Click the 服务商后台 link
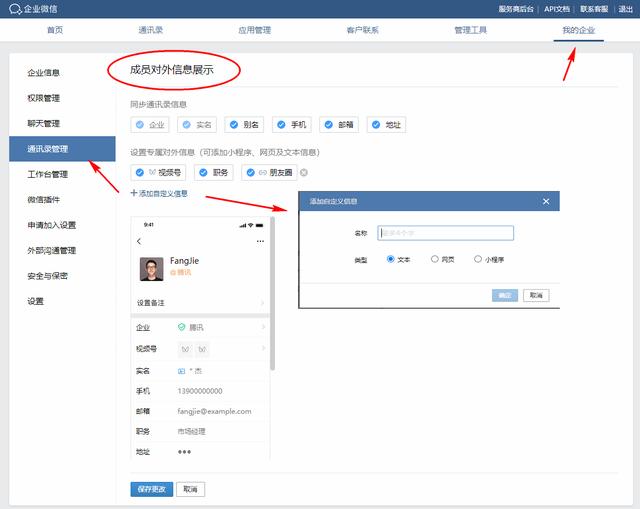 pos(516,9)
